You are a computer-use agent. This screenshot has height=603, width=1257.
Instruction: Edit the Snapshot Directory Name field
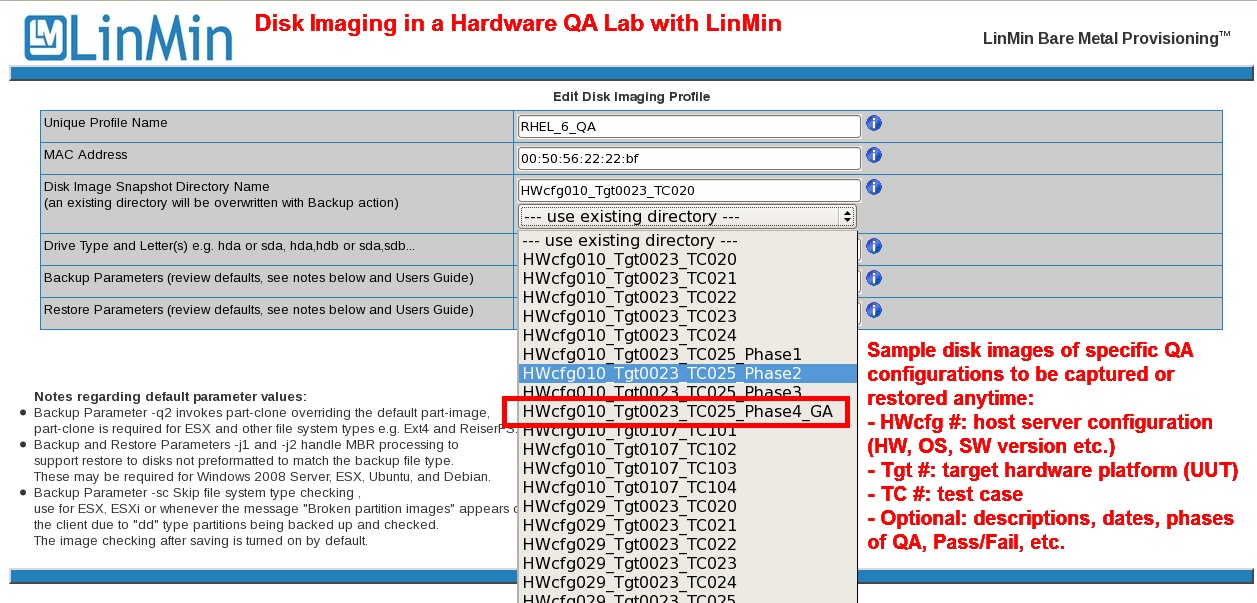[689, 190]
